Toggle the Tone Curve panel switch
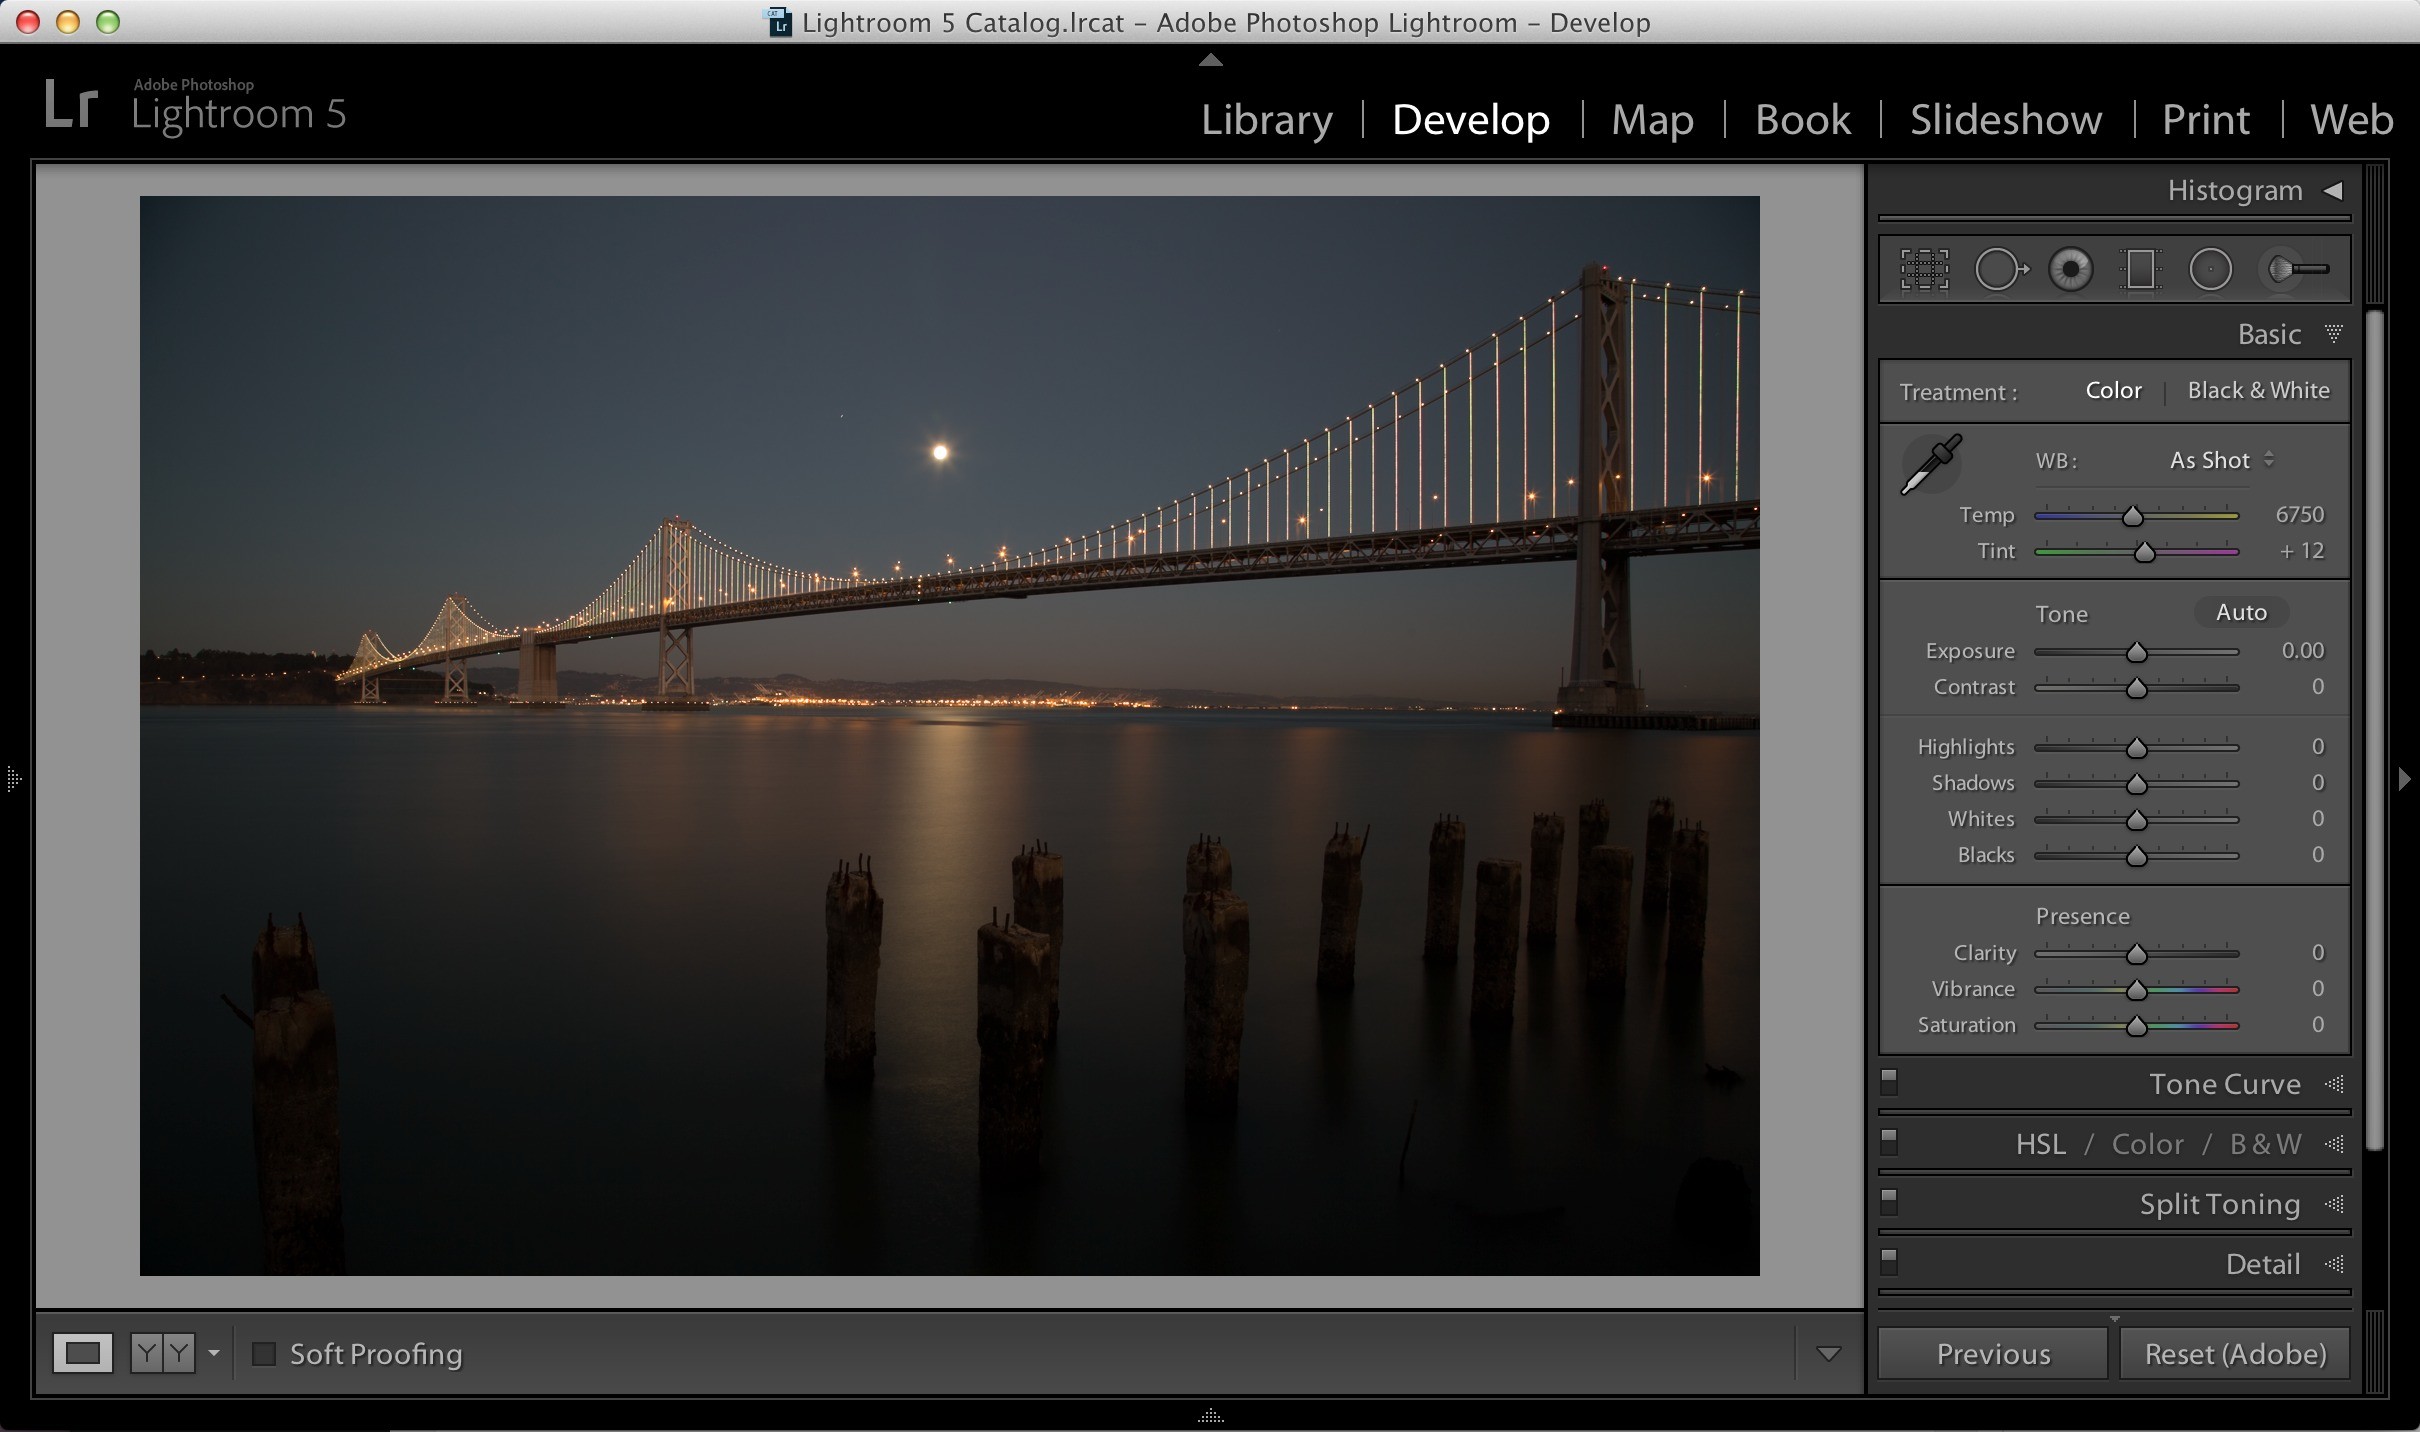 click(x=1889, y=1082)
